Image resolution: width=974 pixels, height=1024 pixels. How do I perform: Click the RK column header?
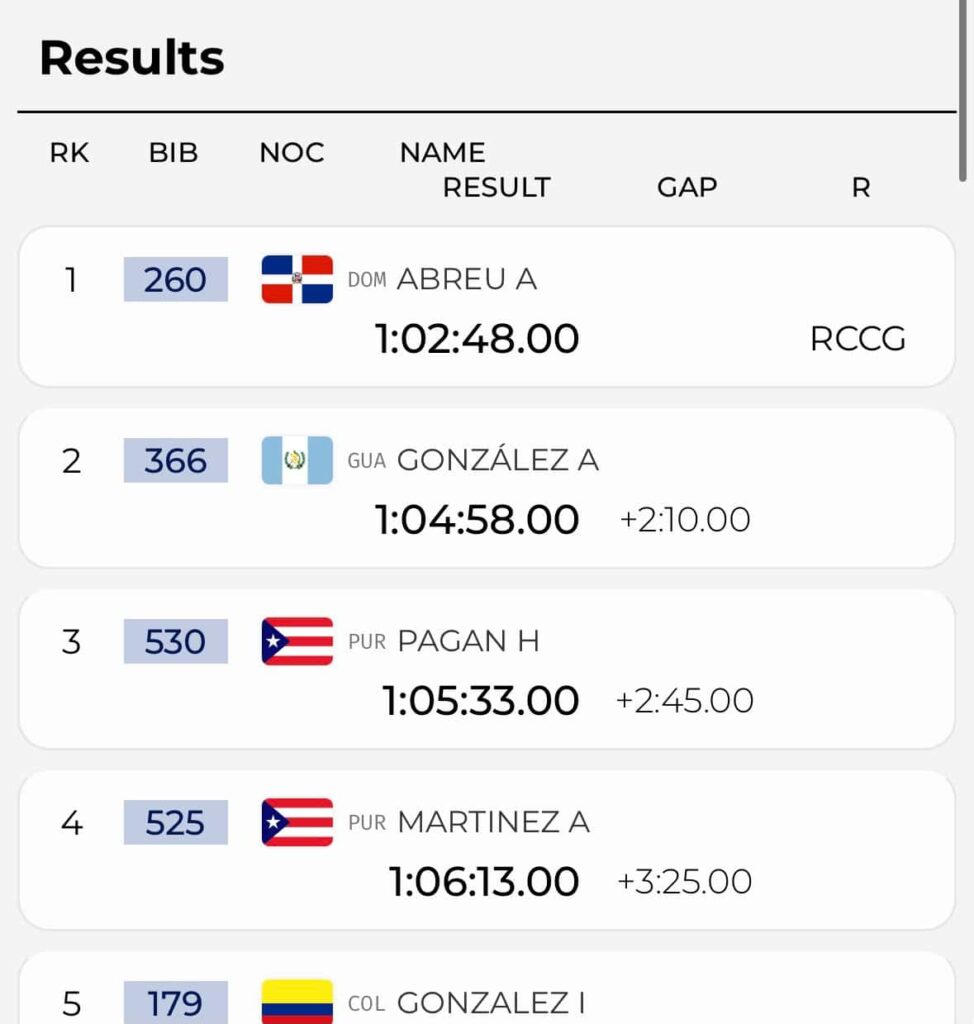click(69, 153)
